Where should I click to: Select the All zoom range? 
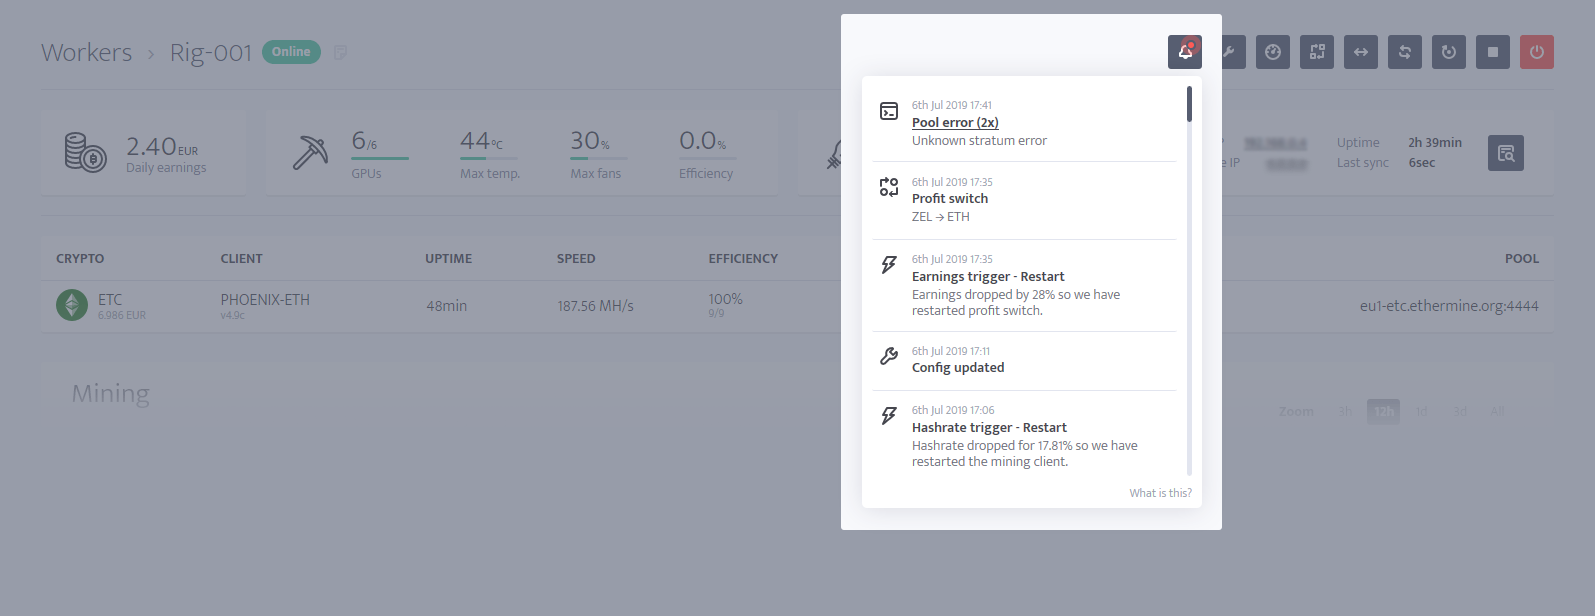coord(1497,411)
